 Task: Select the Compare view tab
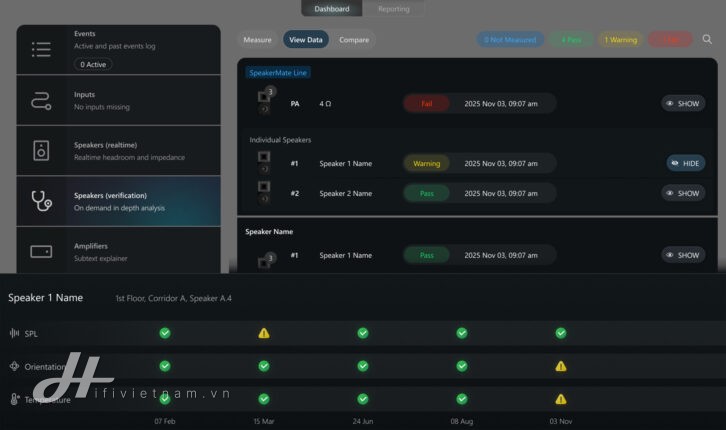pyautogui.click(x=354, y=40)
